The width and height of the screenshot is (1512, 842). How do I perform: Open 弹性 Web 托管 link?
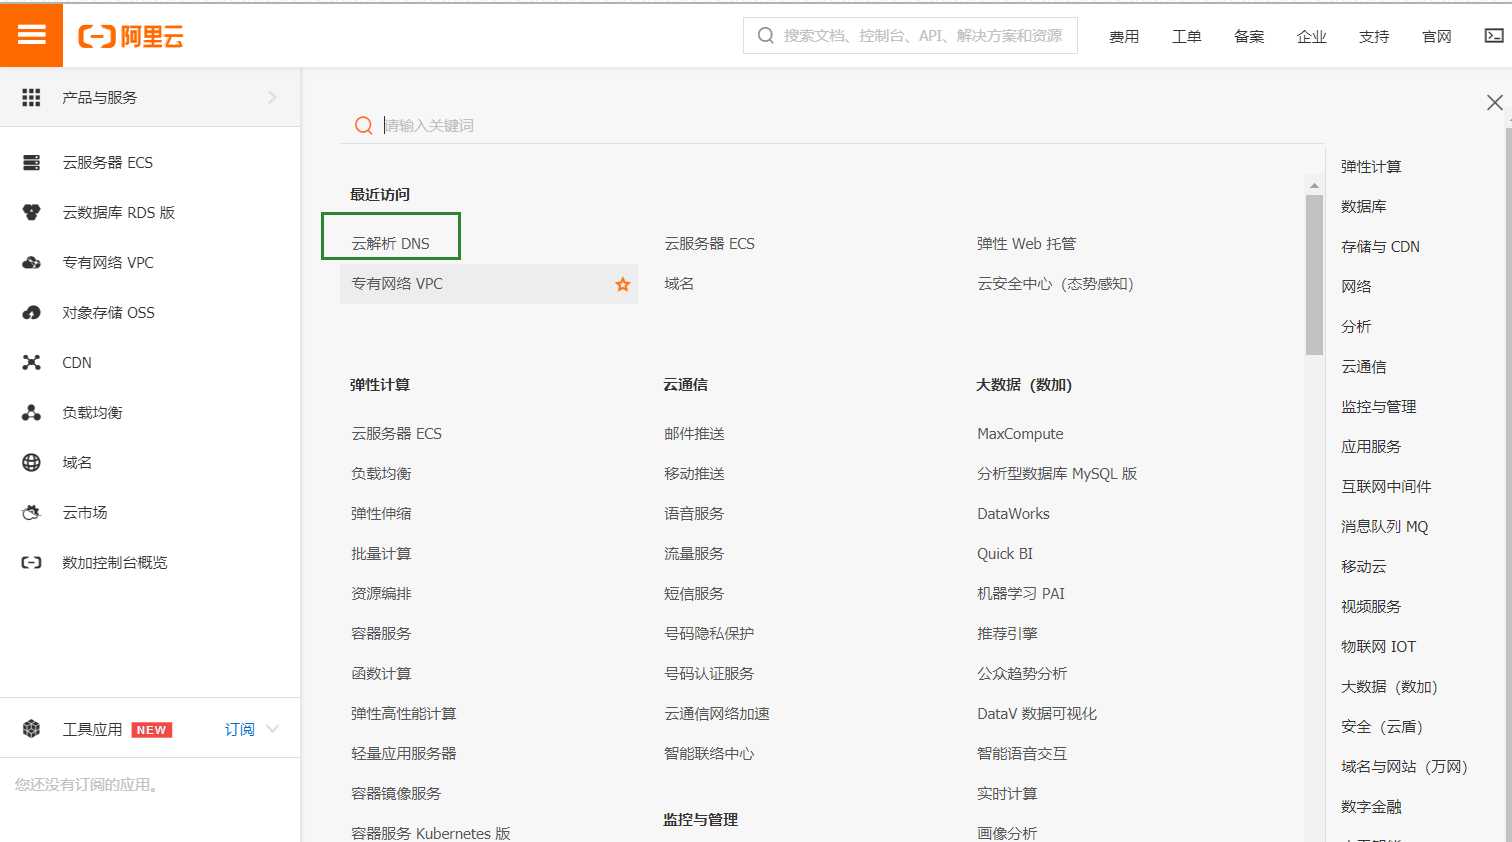click(1026, 243)
